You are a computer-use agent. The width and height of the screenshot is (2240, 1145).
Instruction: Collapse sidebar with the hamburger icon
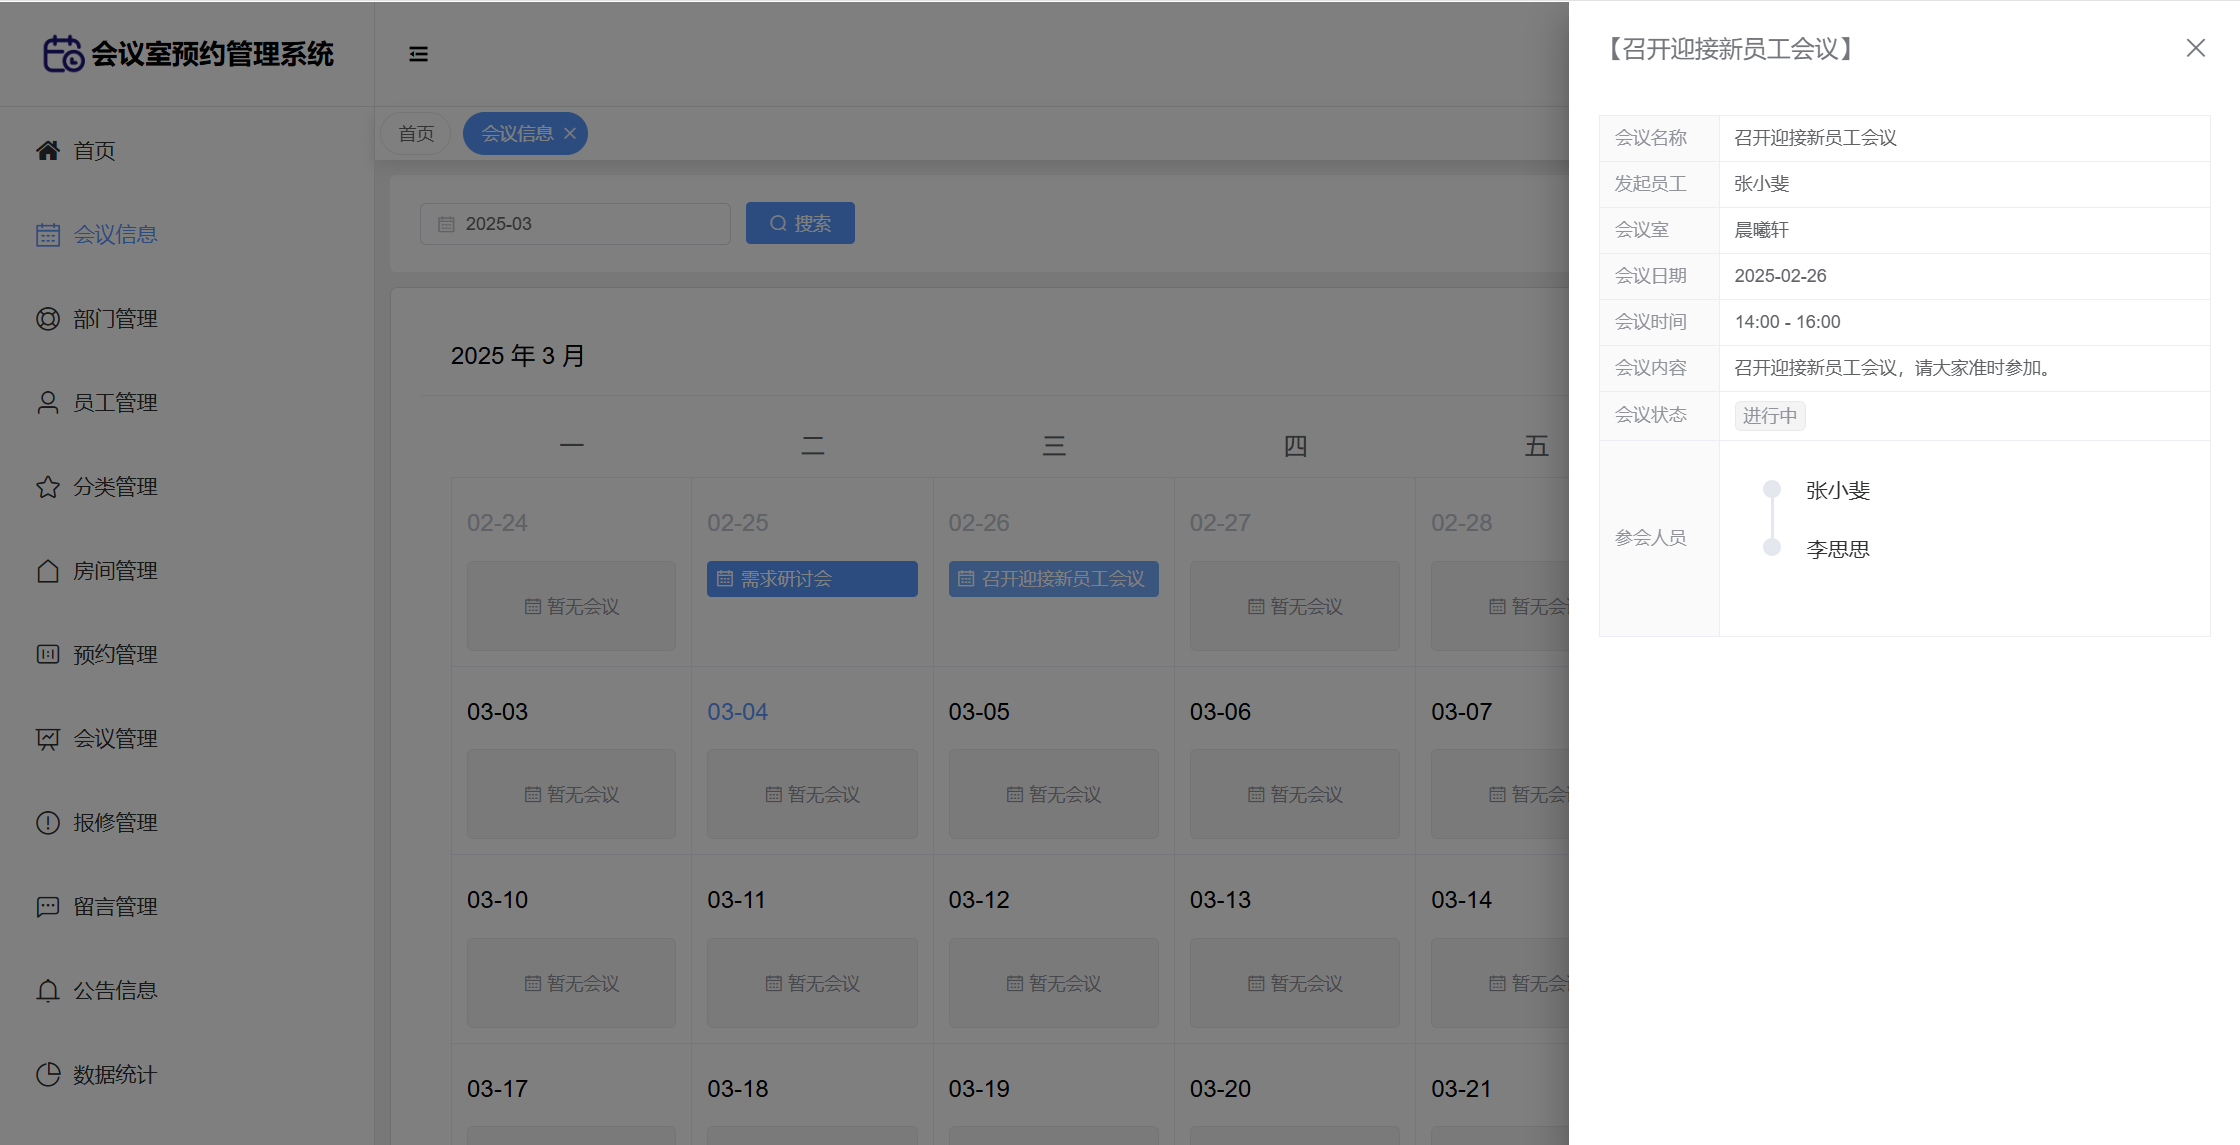pyautogui.click(x=418, y=54)
